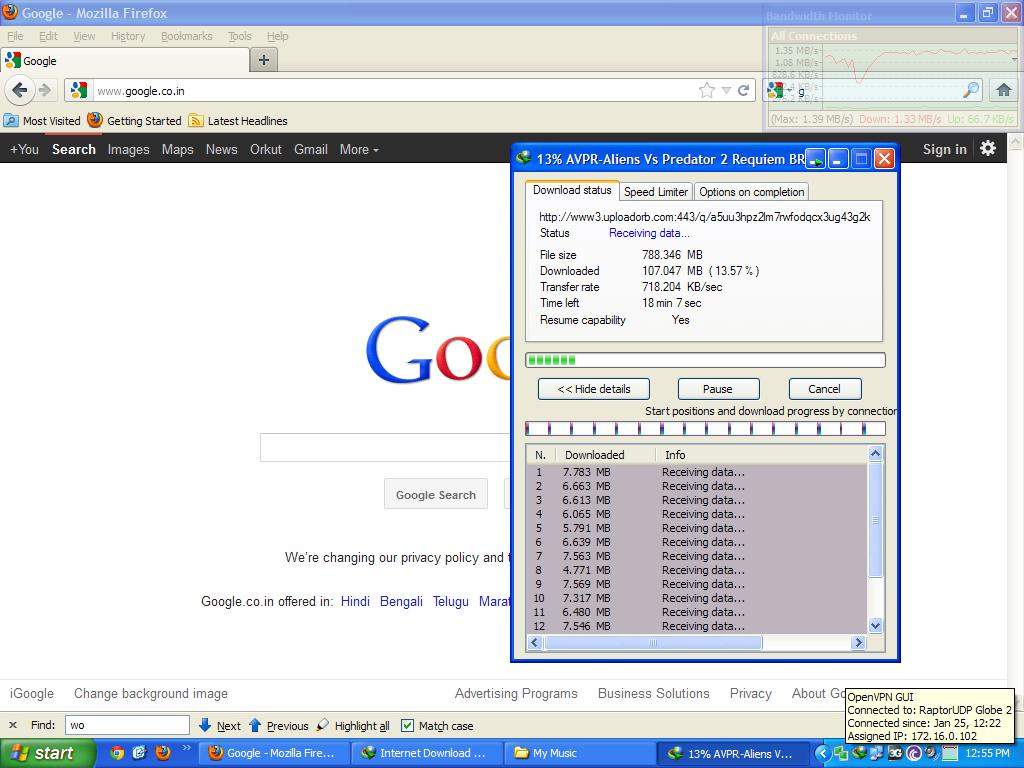Click the 3G tray icon

coord(895,753)
